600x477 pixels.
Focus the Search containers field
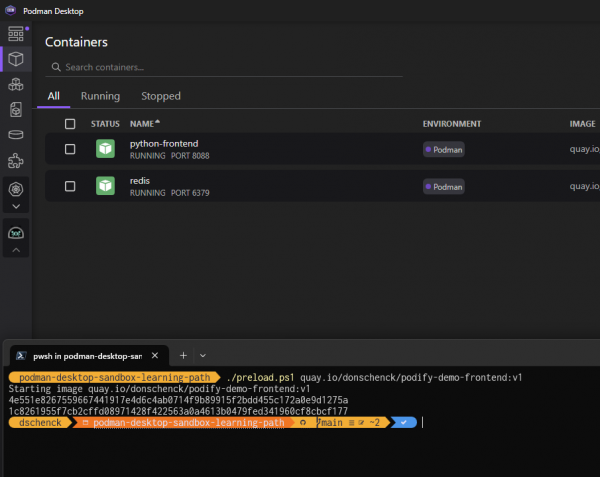point(230,67)
